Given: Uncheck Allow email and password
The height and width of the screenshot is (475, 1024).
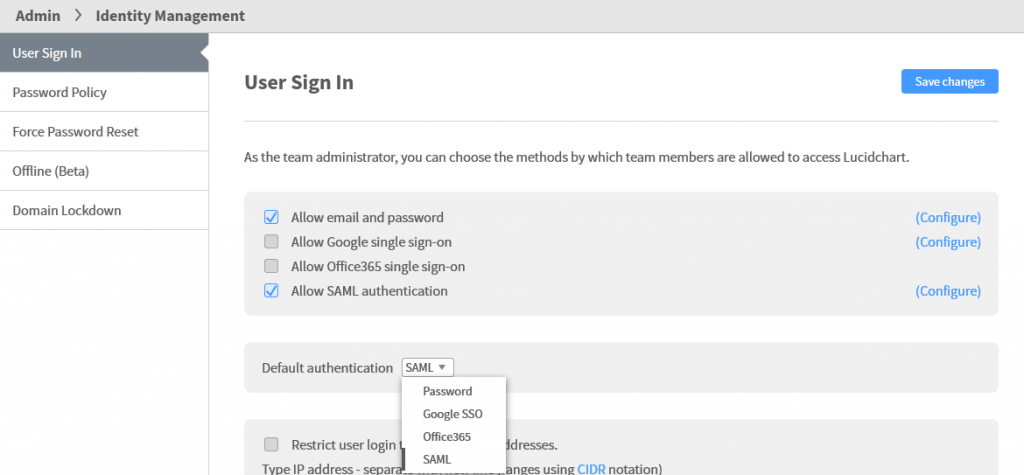Looking at the screenshot, I should [x=271, y=218].
